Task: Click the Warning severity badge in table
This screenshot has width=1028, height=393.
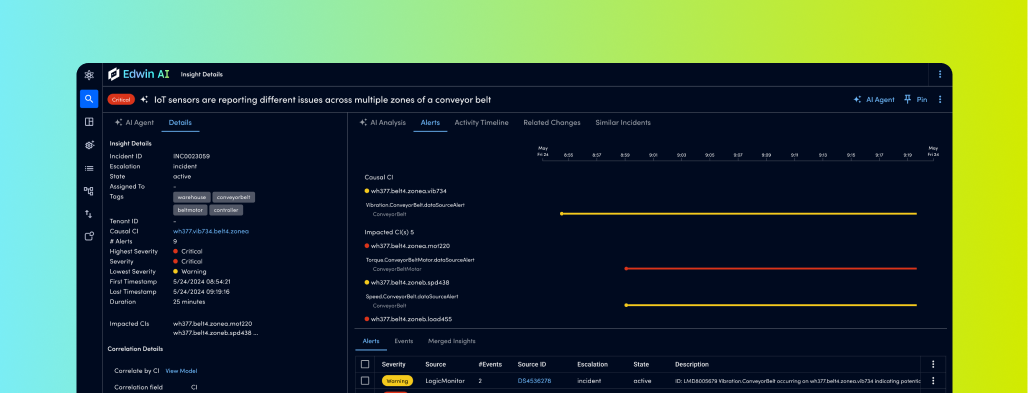Action: (x=397, y=381)
